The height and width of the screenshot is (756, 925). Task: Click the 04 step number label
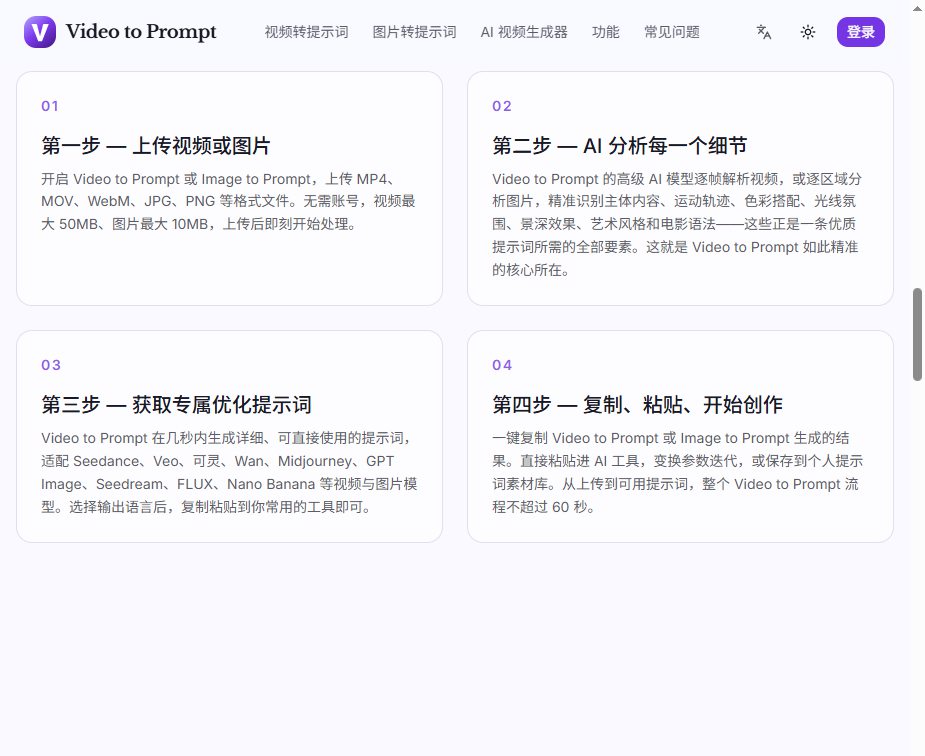pos(502,365)
